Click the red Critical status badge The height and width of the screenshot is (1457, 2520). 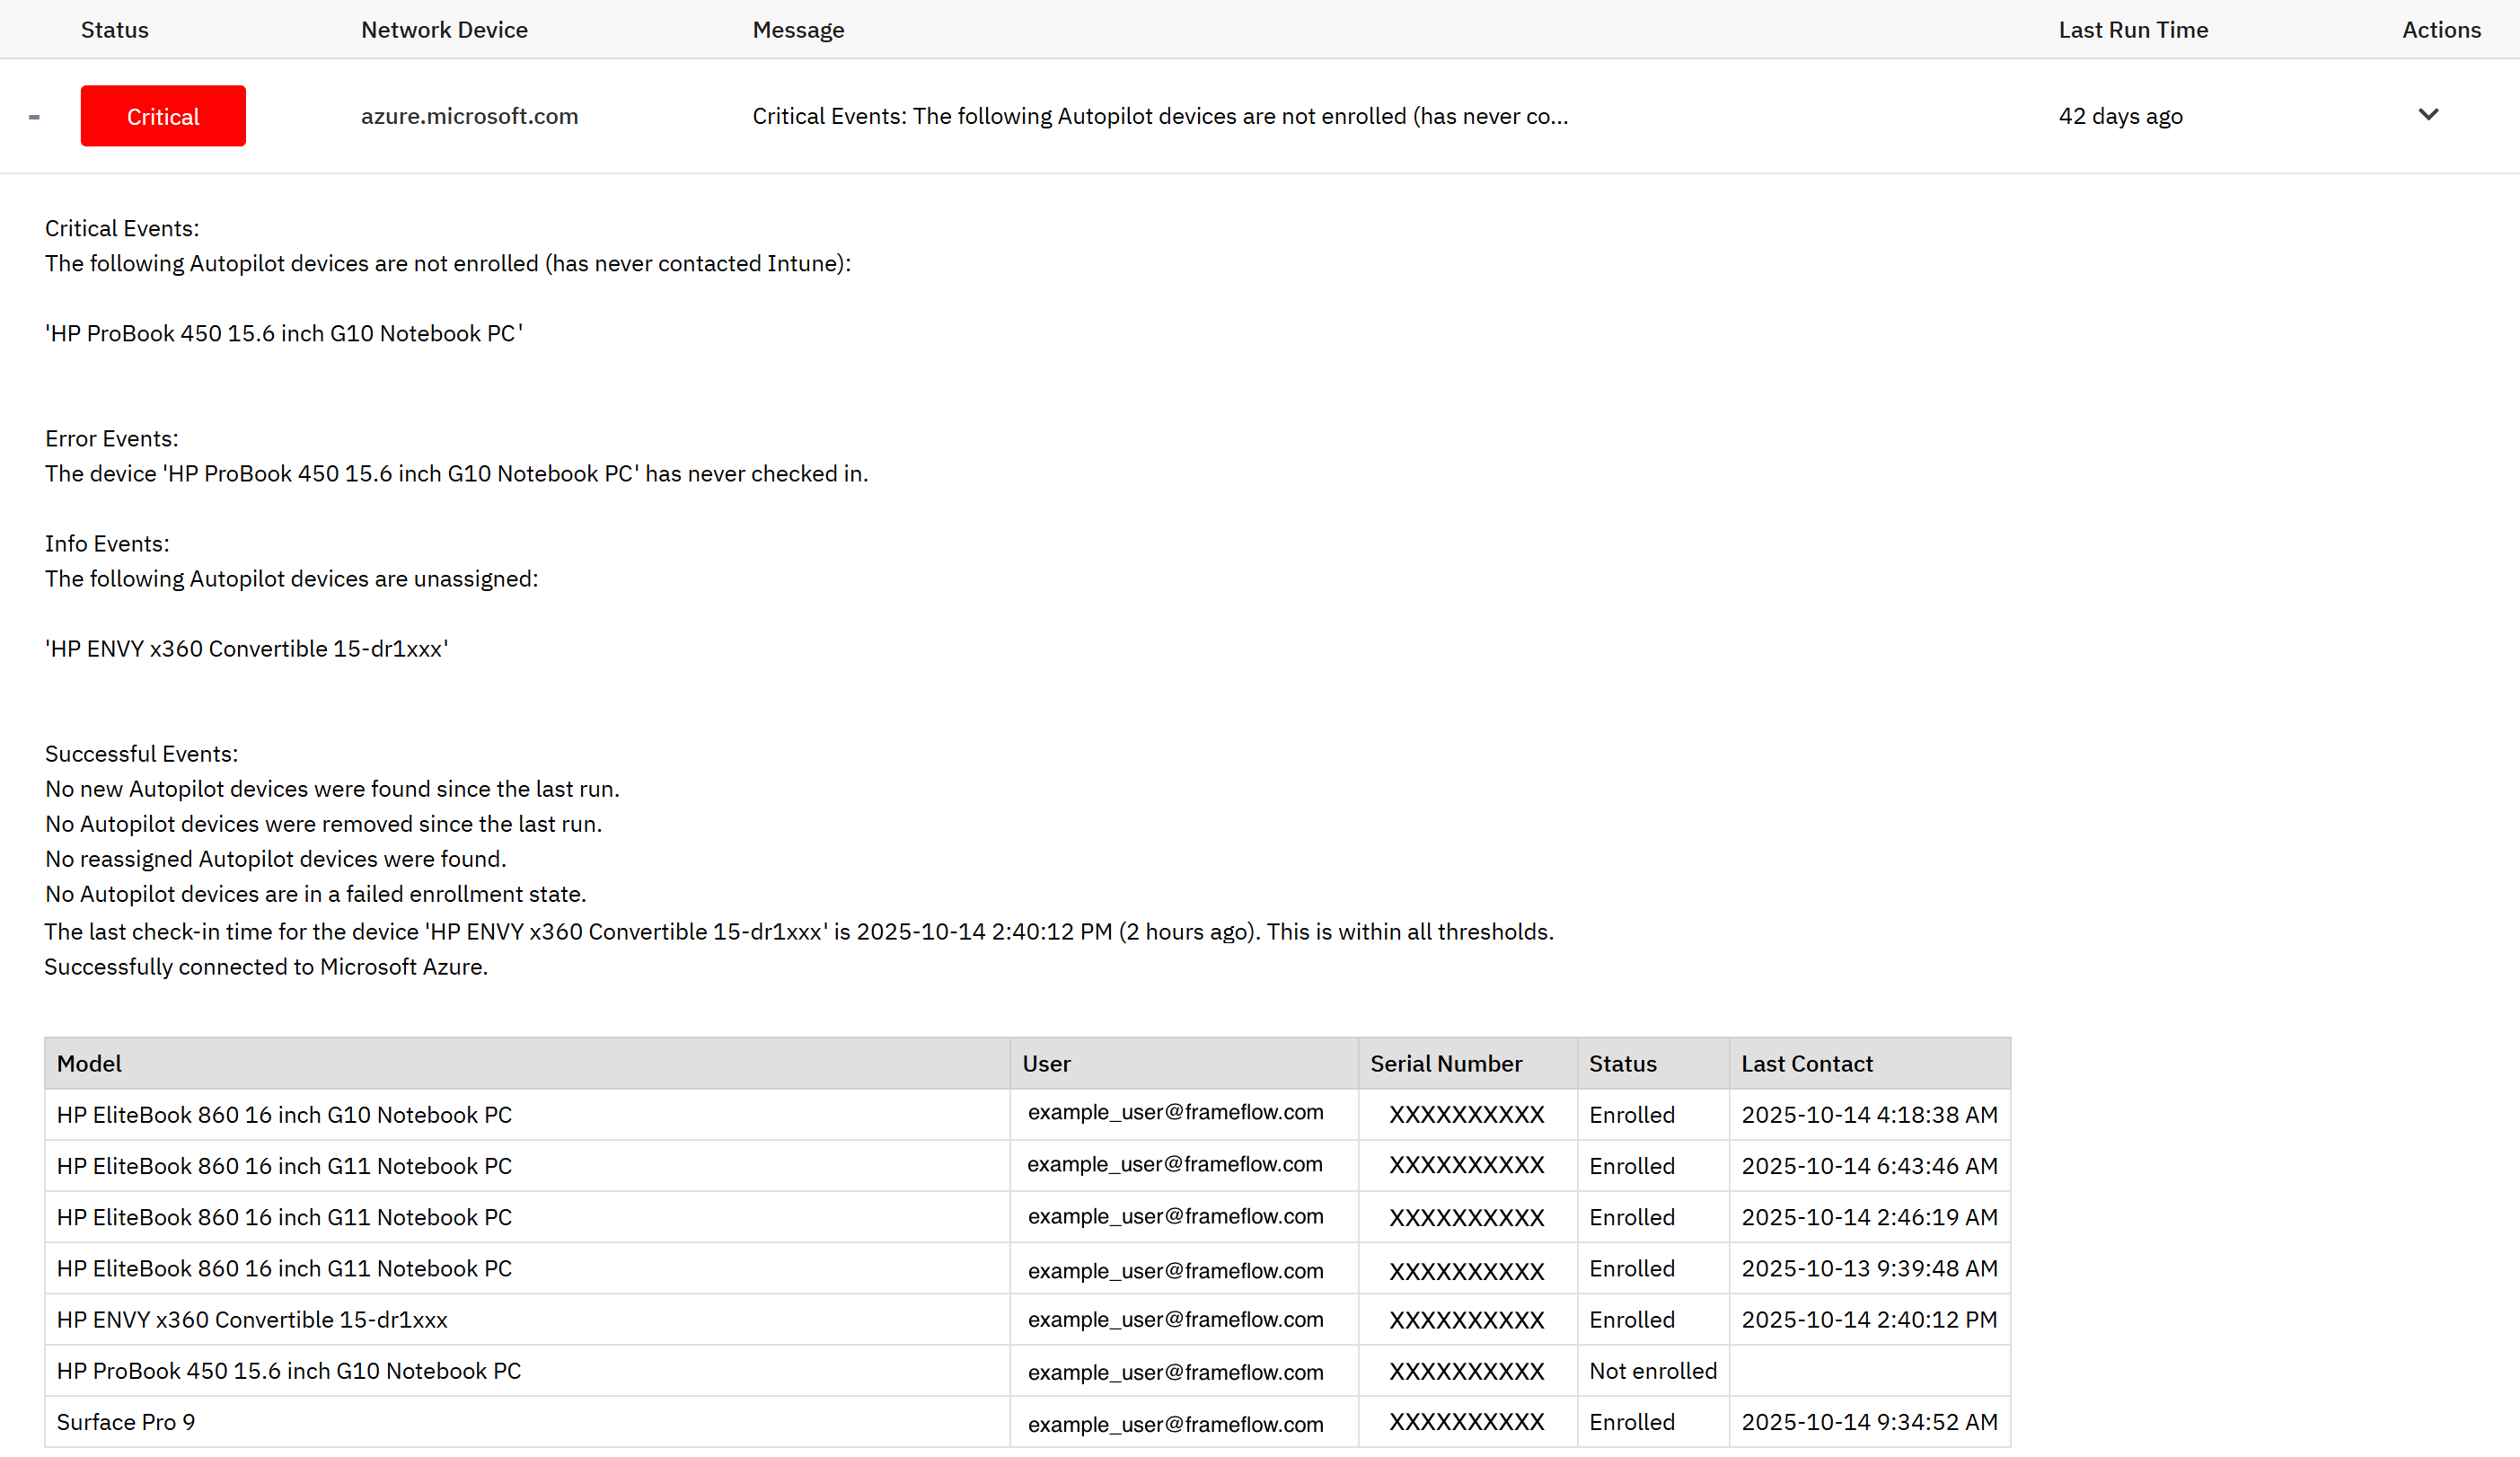pos(163,116)
